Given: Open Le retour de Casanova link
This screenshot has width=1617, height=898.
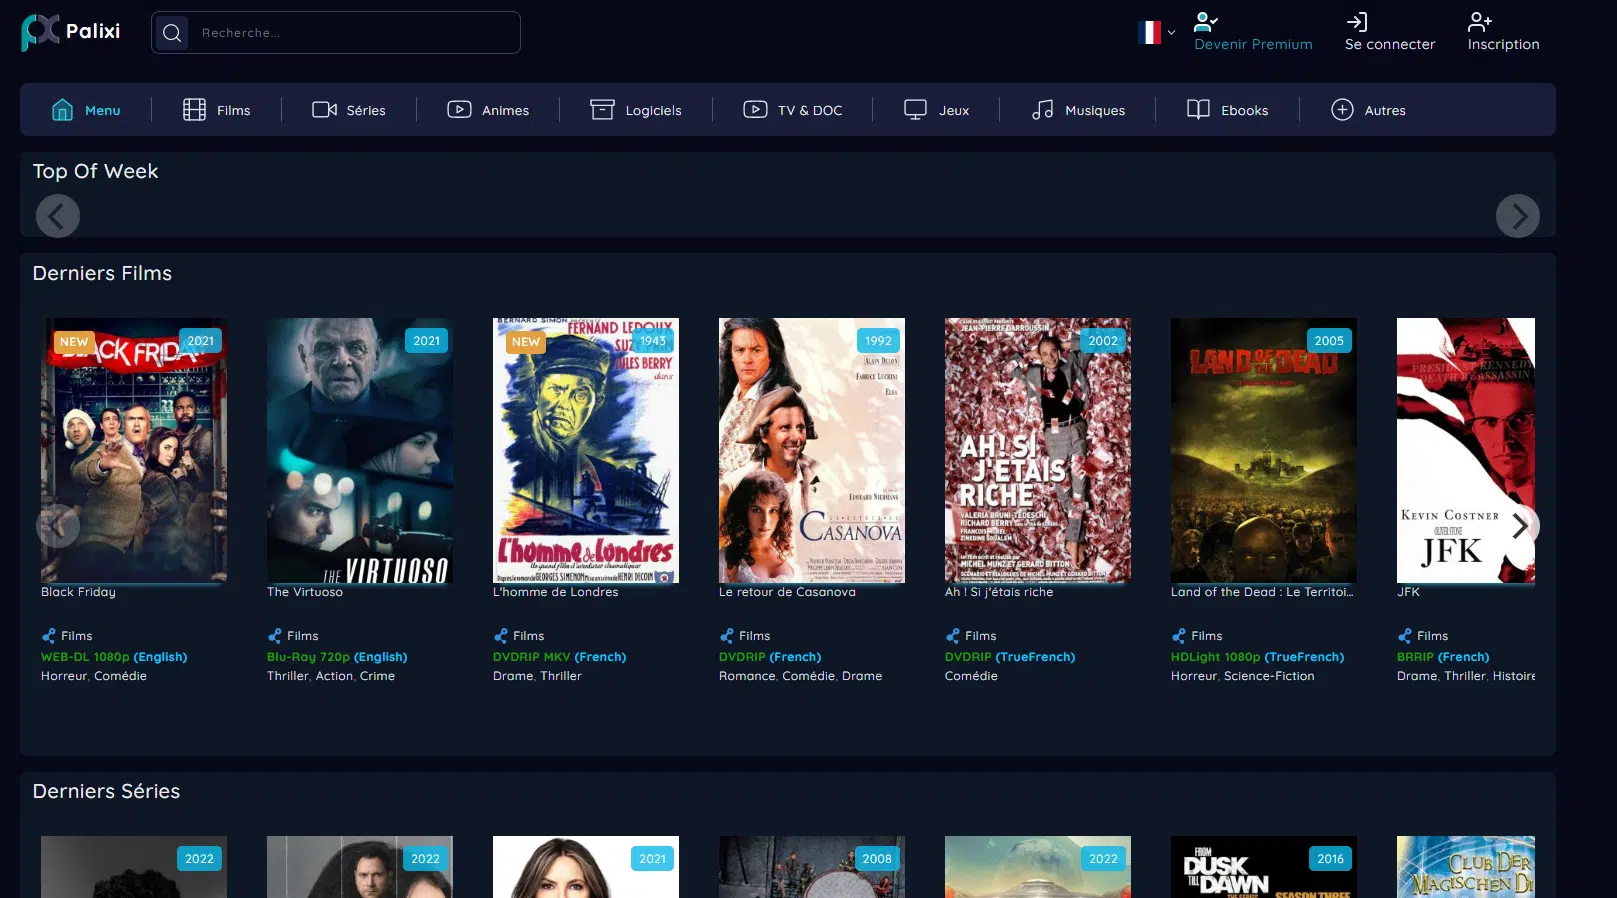Looking at the screenshot, I should point(787,592).
